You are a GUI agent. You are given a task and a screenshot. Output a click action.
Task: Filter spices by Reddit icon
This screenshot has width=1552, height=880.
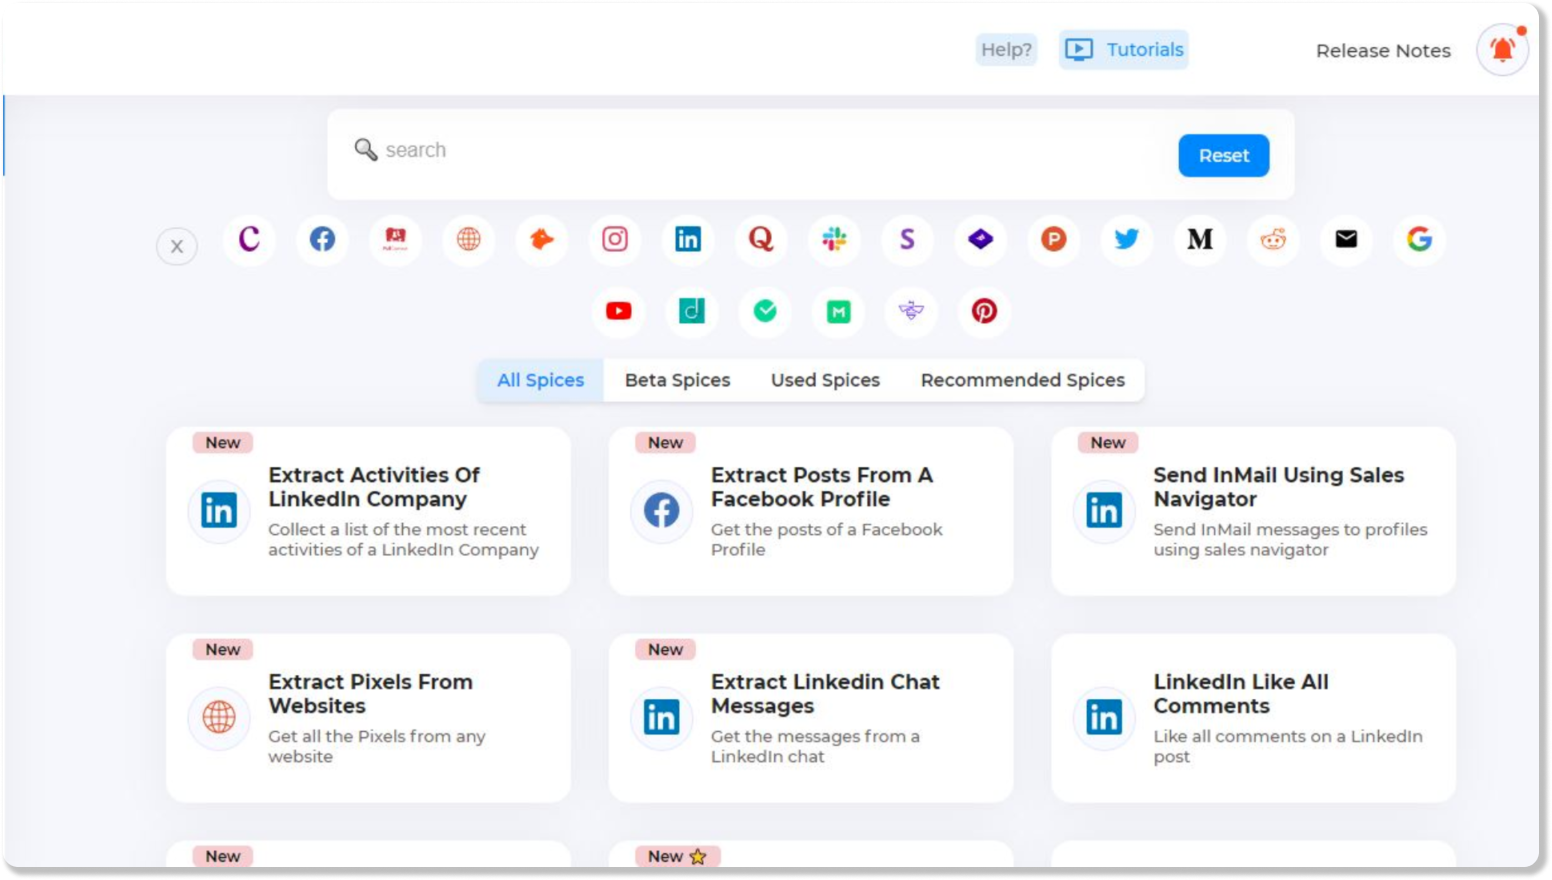1273,239
